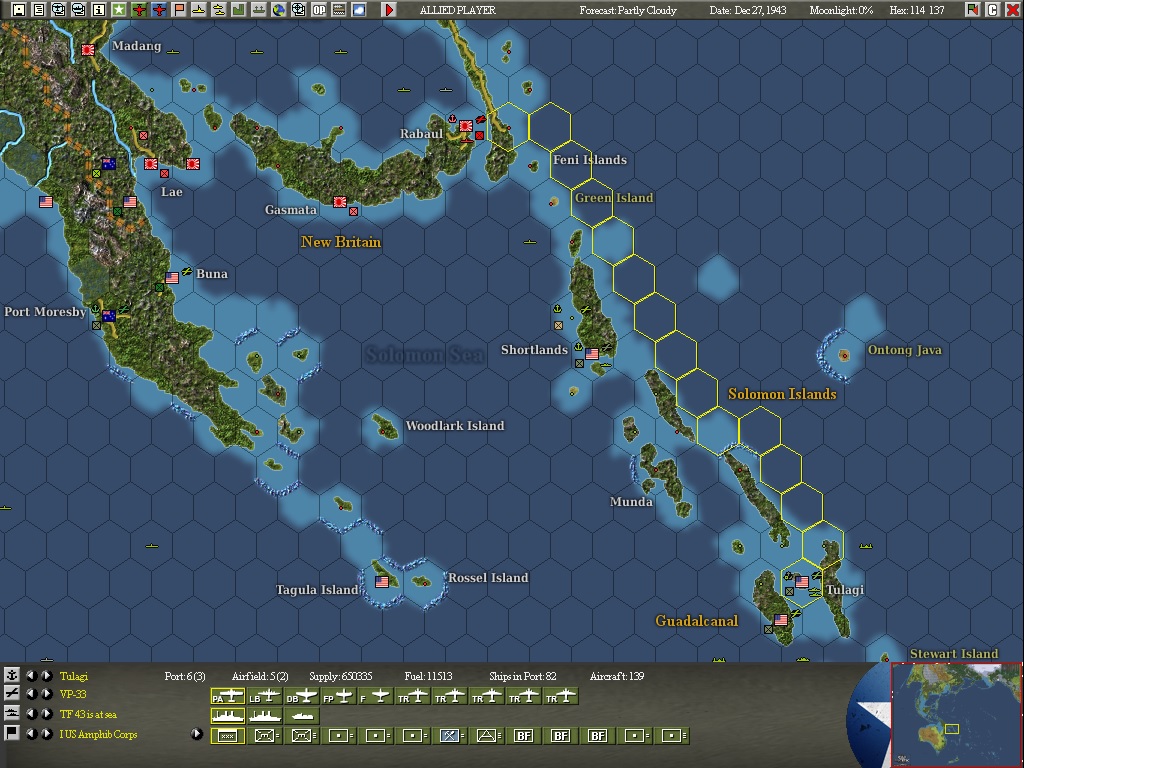Click the red end-turn arrow
Viewport: 1152px width, 768px height.
[x=389, y=10]
